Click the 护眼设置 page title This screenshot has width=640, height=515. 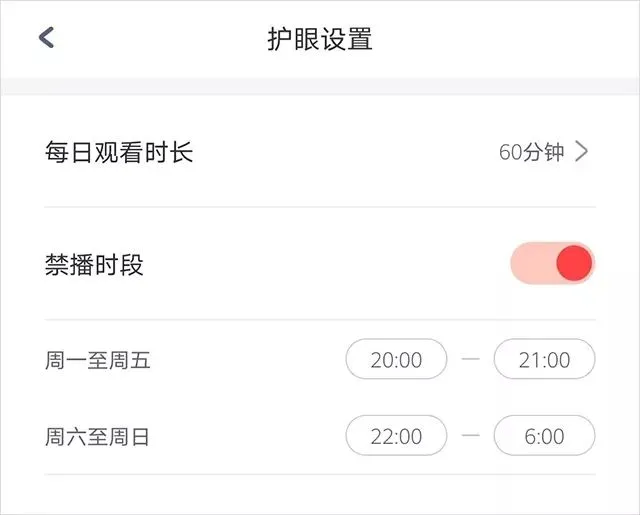[x=320, y=39]
